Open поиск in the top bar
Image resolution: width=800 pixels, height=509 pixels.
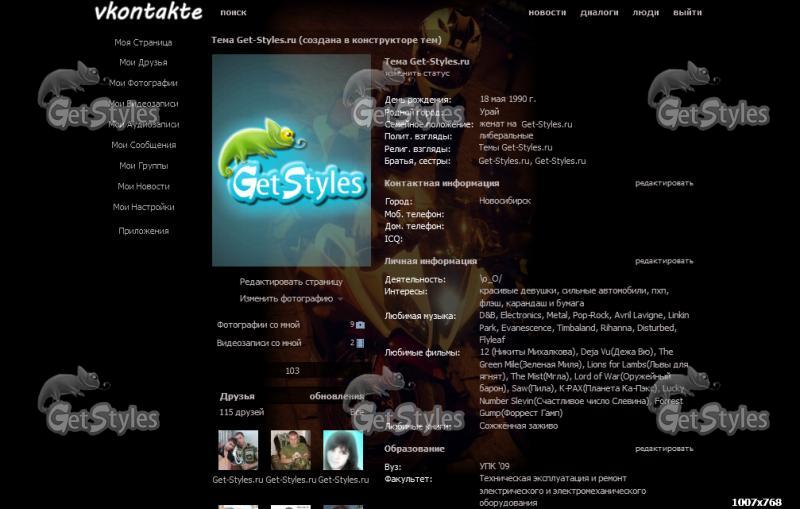[x=233, y=12]
